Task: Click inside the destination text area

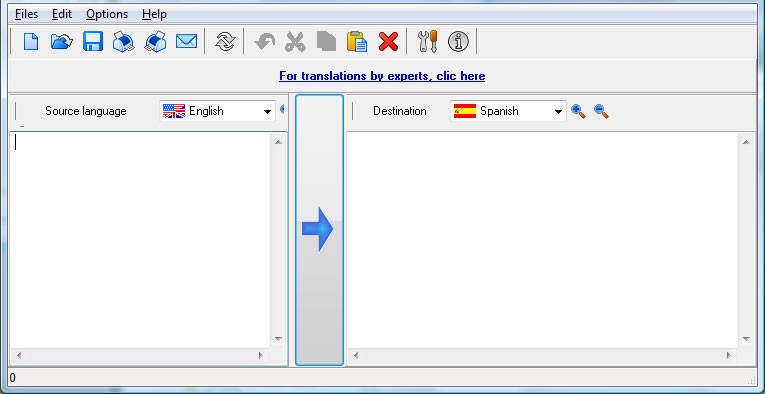Action: coord(542,240)
